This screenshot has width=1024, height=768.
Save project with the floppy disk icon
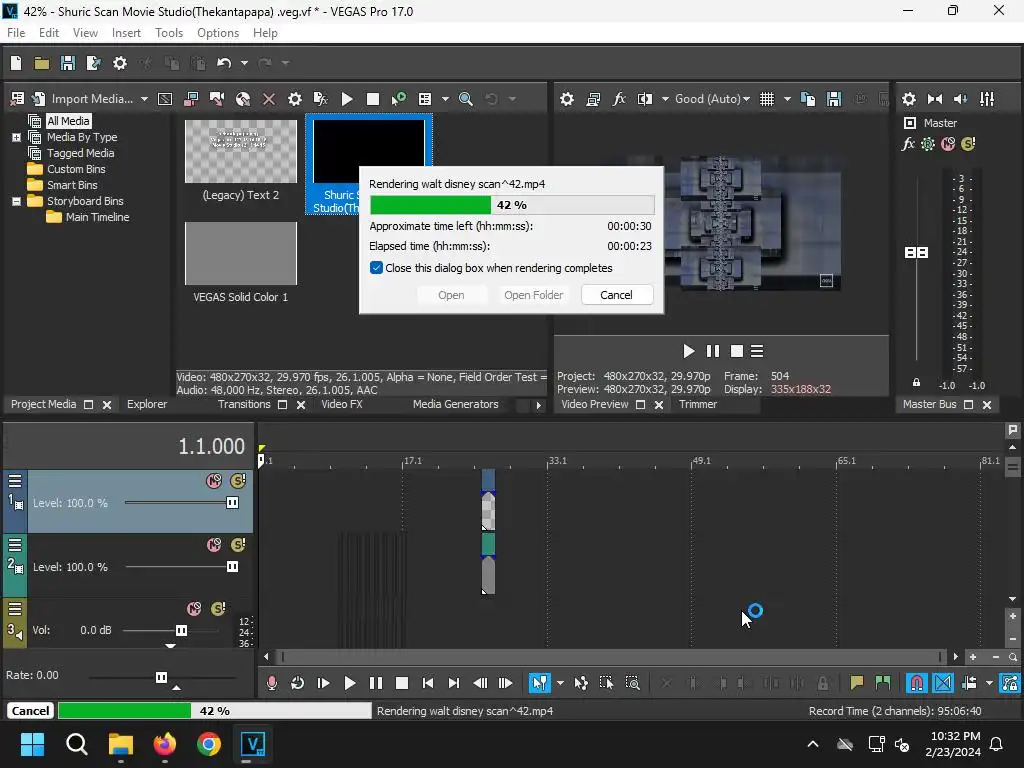tap(68, 63)
